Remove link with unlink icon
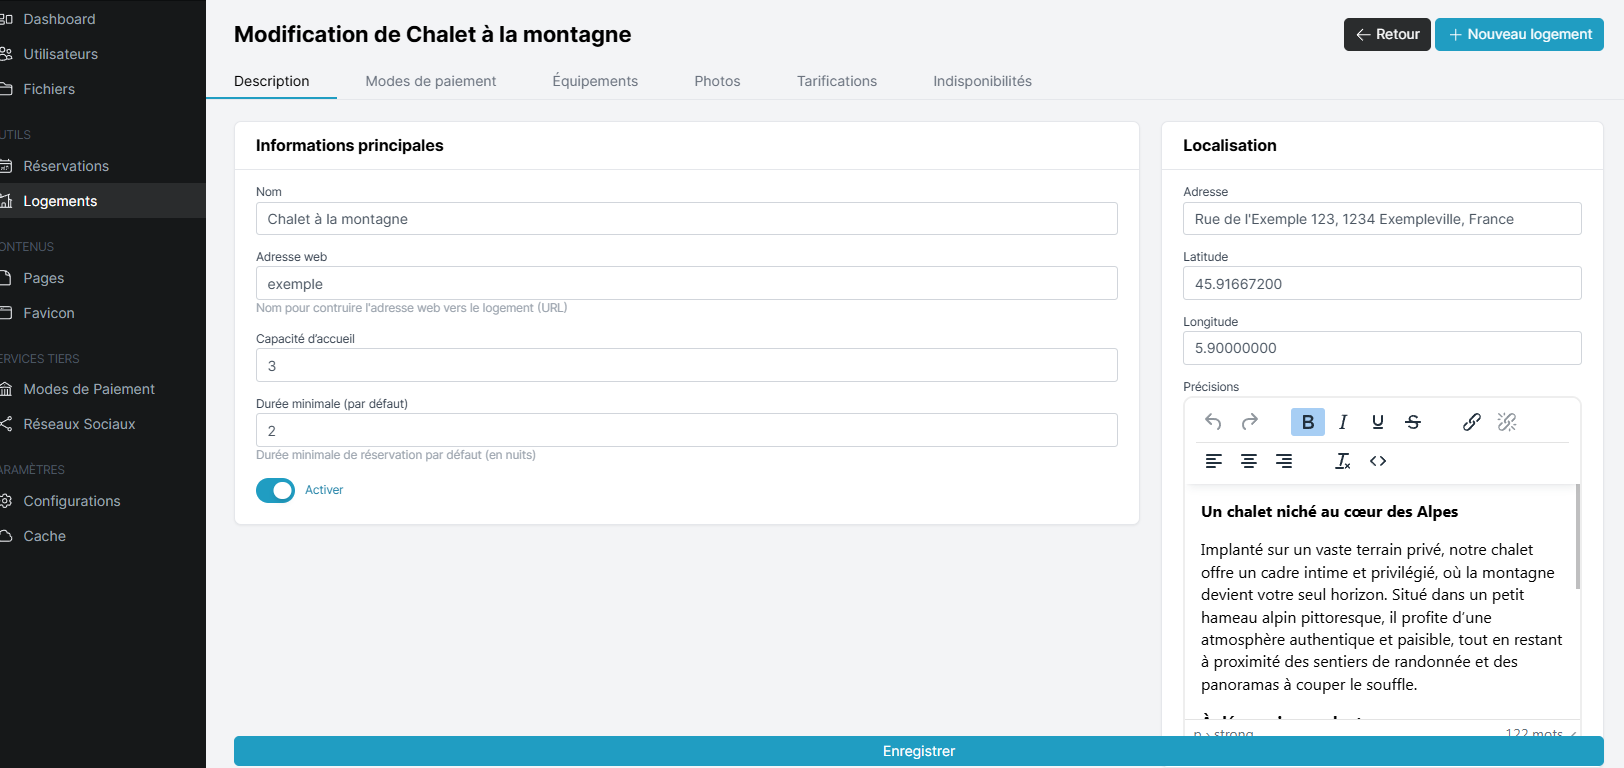This screenshot has height=768, width=1624. click(x=1507, y=422)
